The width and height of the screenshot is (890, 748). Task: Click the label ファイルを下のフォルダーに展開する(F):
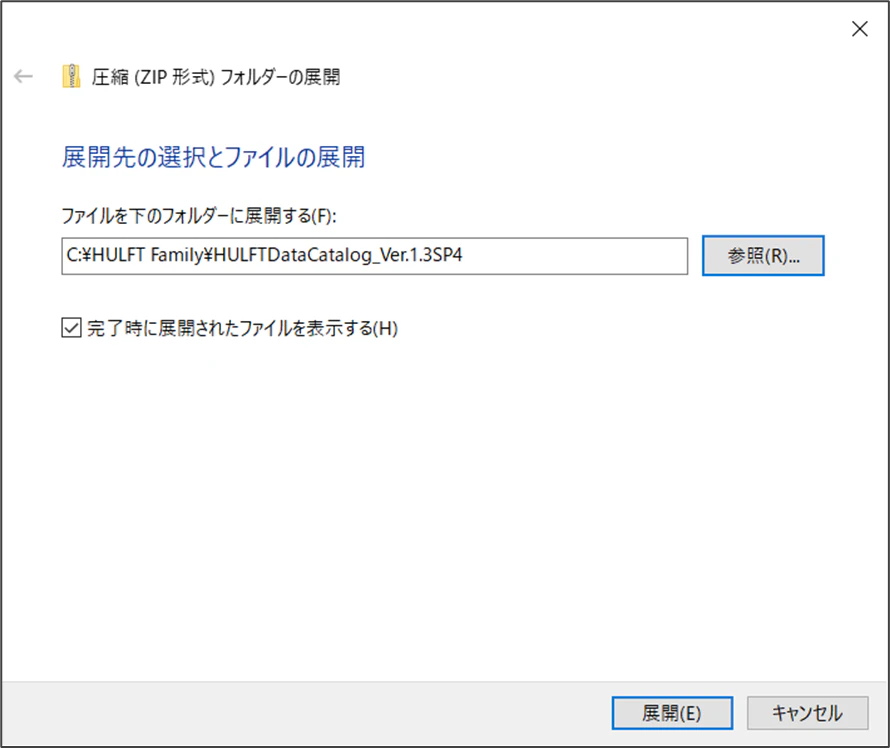pos(199,216)
